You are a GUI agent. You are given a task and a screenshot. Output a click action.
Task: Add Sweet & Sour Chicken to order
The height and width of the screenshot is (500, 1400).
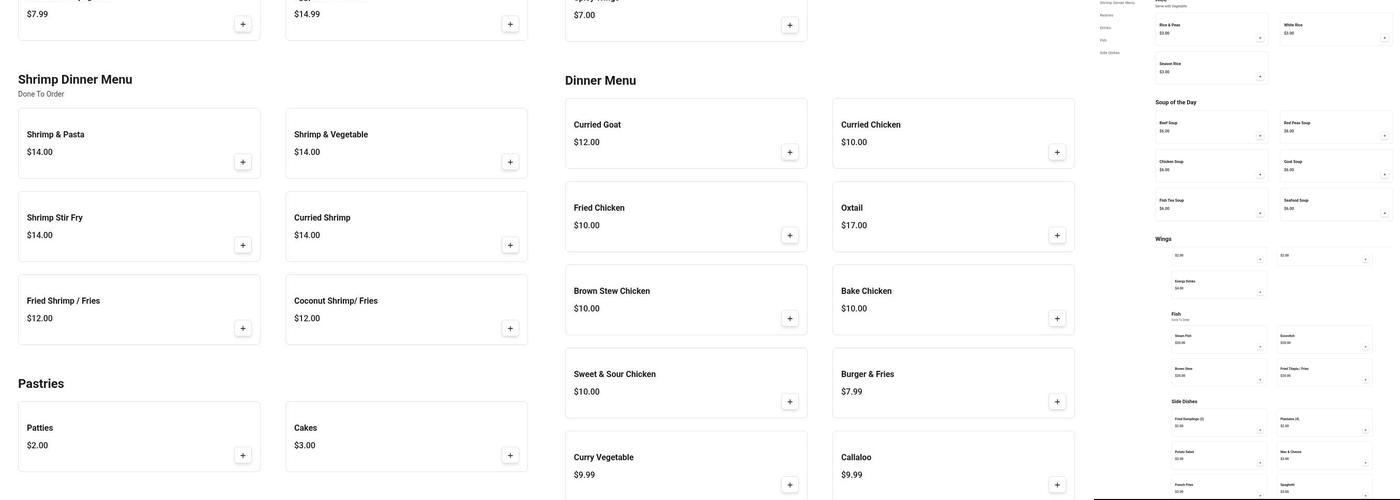tap(790, 402)
